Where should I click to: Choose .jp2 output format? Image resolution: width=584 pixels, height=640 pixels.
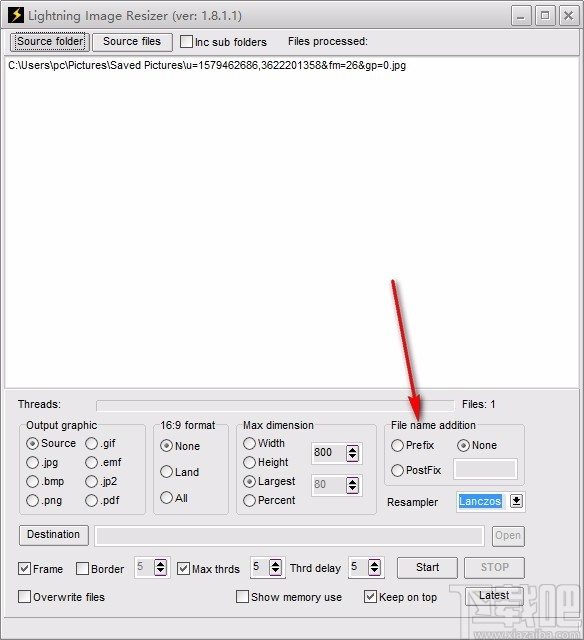pyautogui.click(x=91, y=482)
